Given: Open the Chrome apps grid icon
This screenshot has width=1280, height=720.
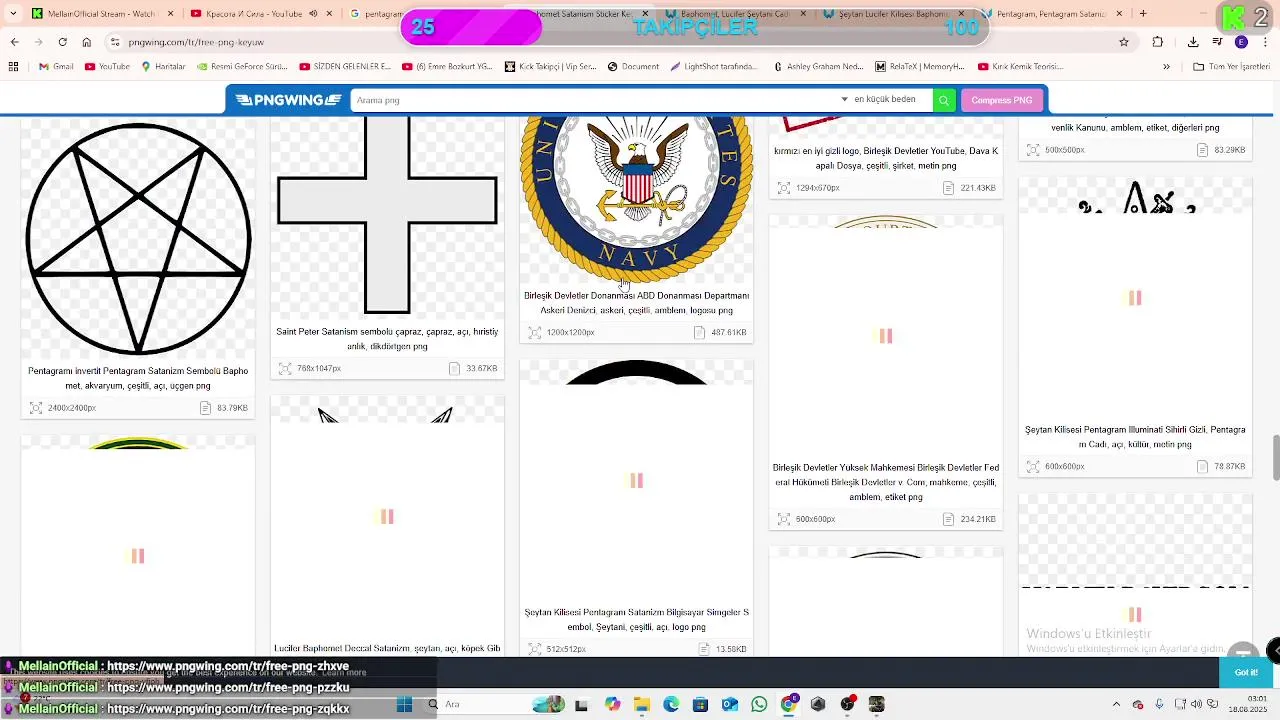Looking at the screenshot, I should (x=13, y=67).
